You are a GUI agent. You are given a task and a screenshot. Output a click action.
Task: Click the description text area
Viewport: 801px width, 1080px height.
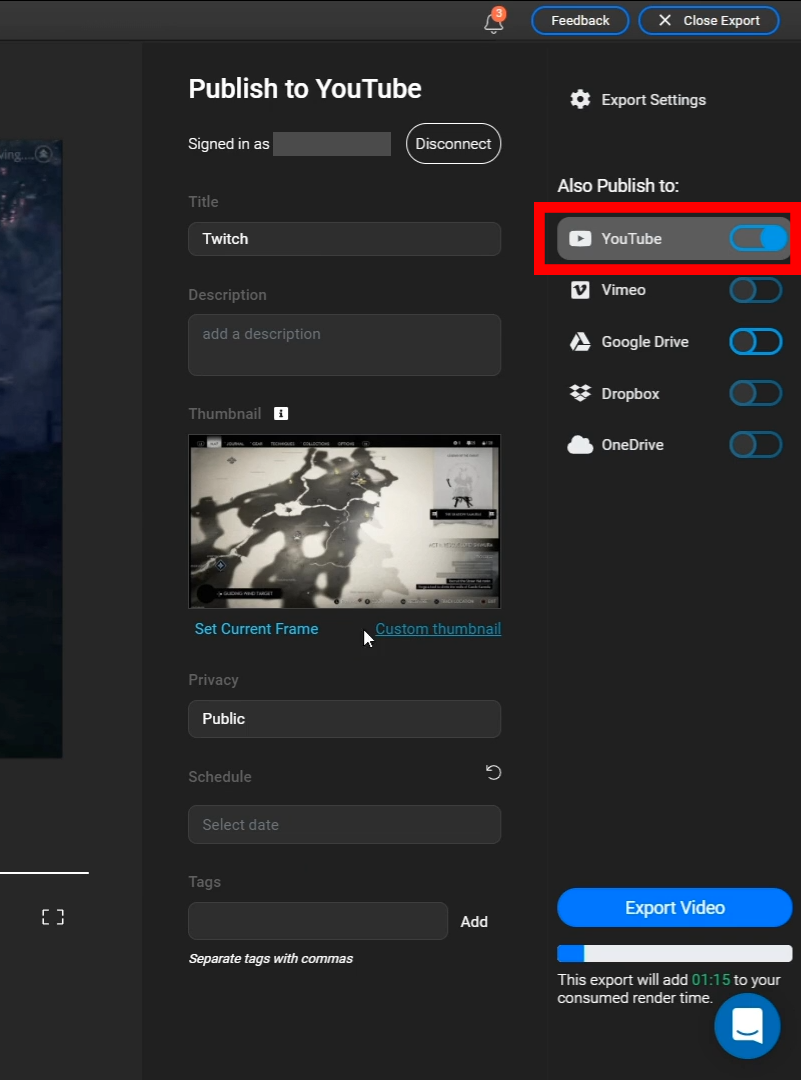(344, 345)
